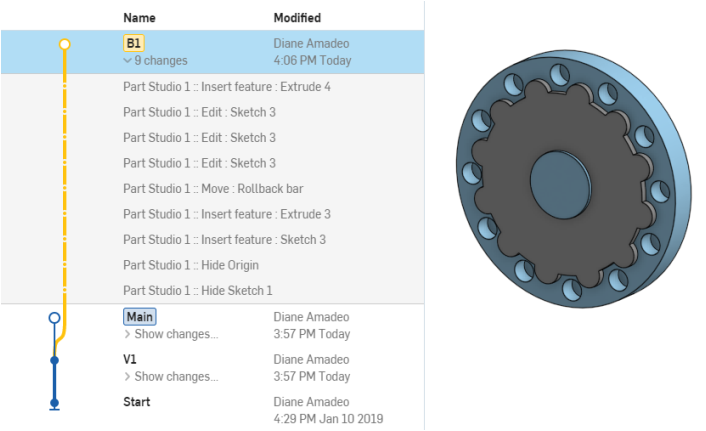706x431 pixels.
Task: Click the Modified column header
Action: click(x=297, y=18)
